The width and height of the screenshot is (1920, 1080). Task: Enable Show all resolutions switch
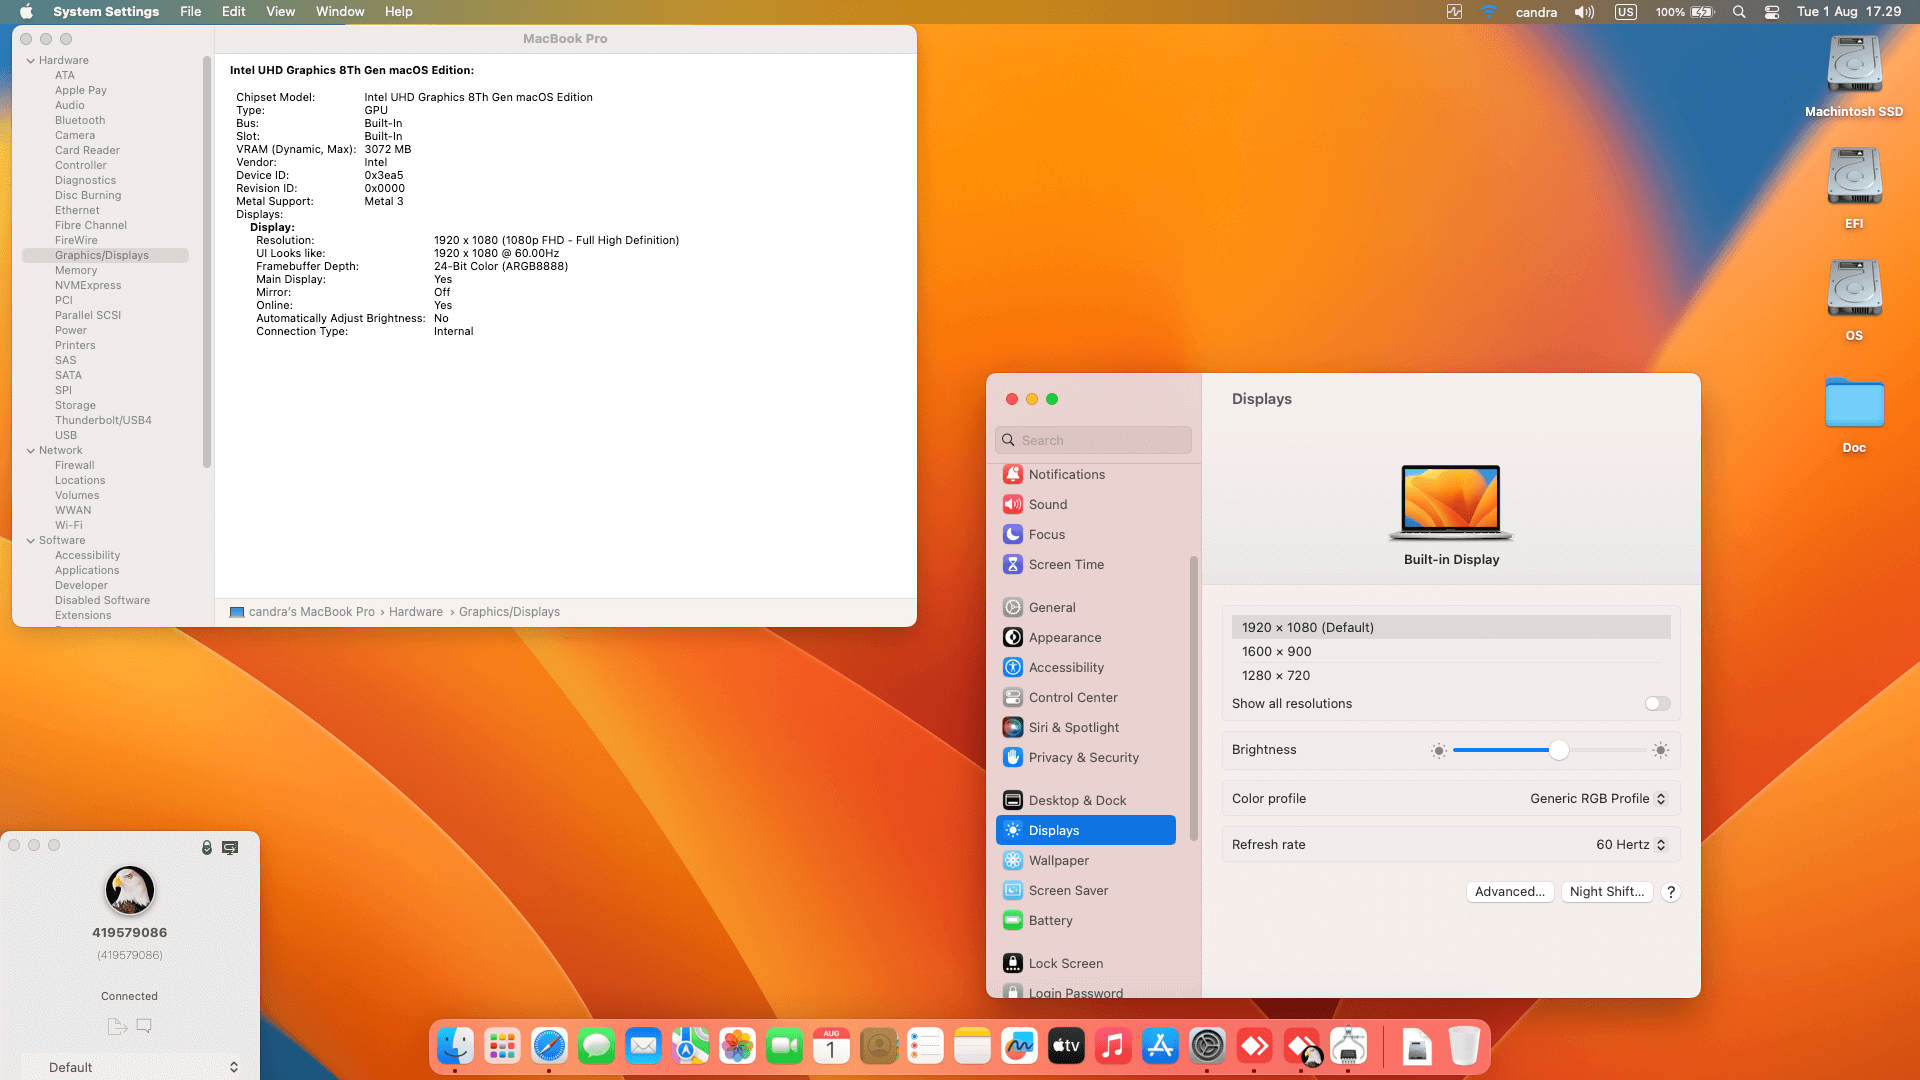pos(1657,704)
